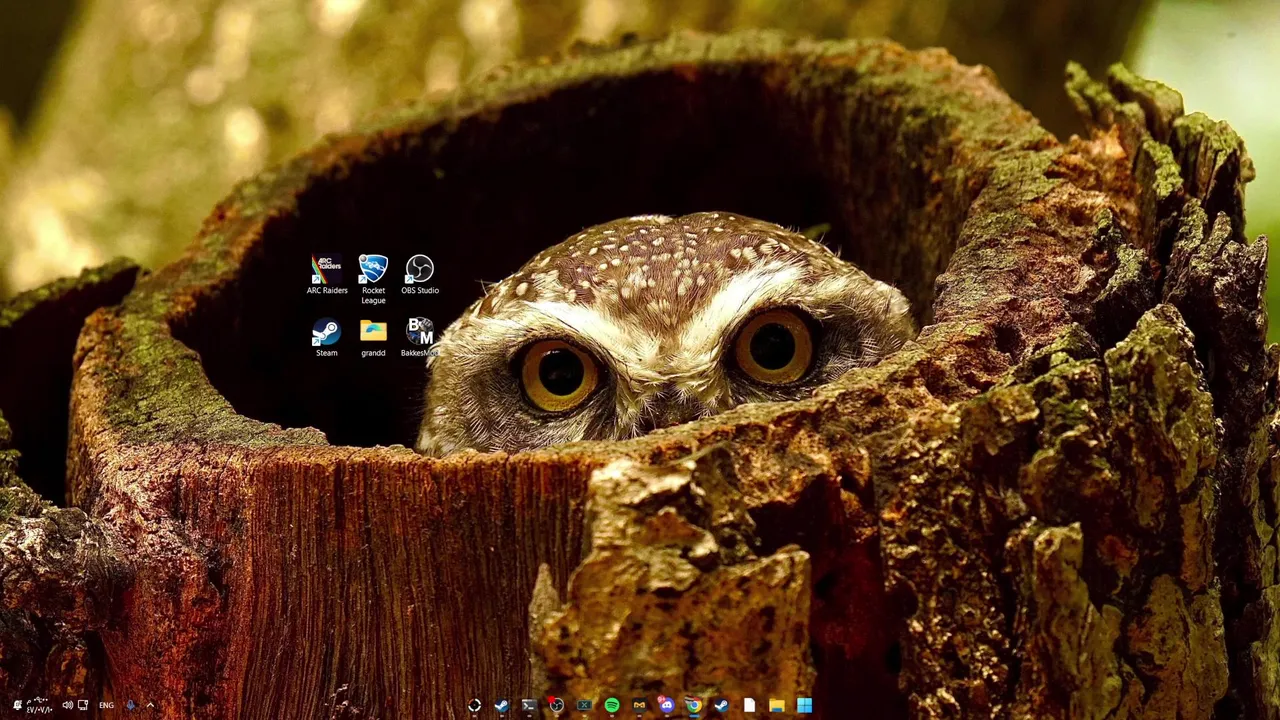1280x720 pixels.
Task: Open the Windows Start button in taskbar
Action: 804,705
